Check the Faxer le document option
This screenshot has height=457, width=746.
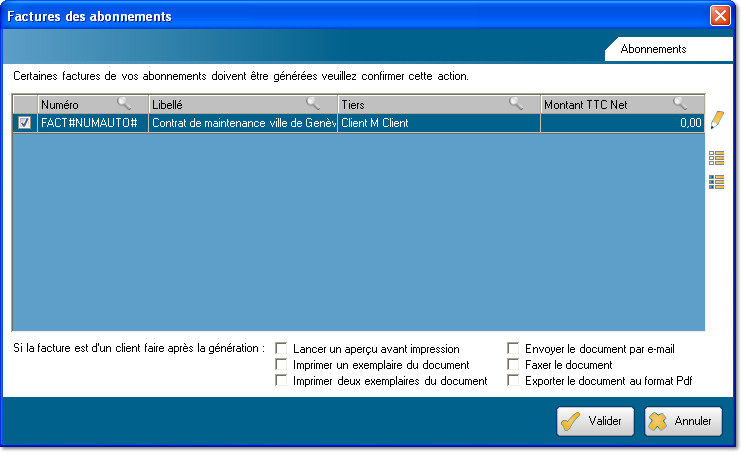(x=513, y=365)
